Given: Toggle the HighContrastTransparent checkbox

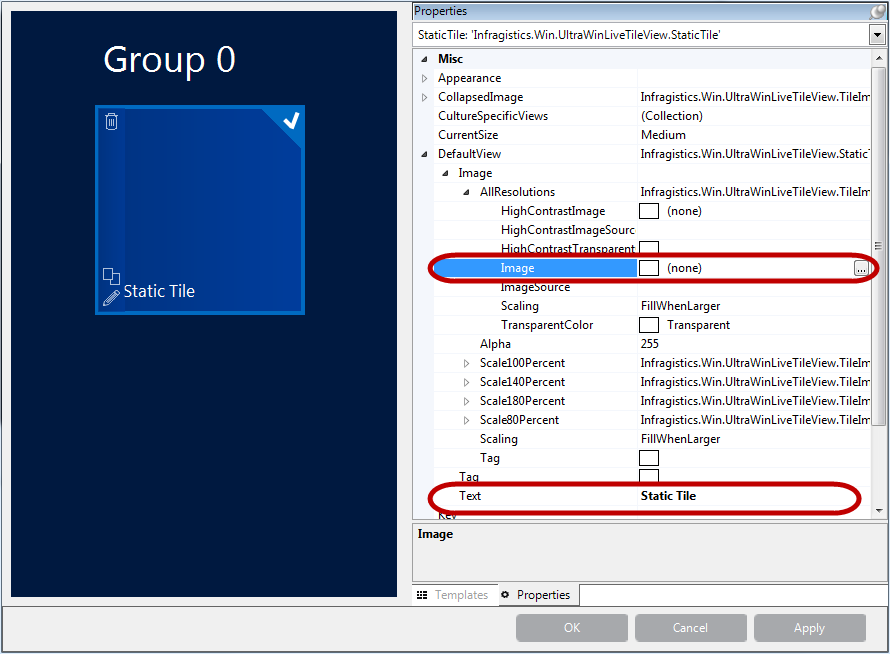Looking at the screenshot, I should [649, 248].
